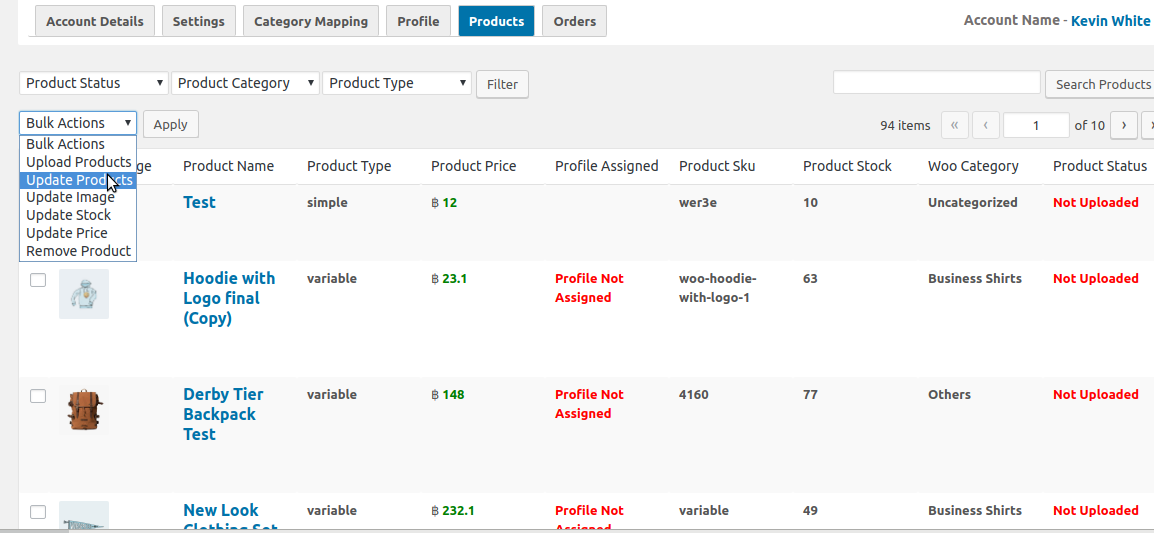Tick the Hoodie with Logo final checkbox
This screenshot has width=1154, height=533.
tap(38, 280)
